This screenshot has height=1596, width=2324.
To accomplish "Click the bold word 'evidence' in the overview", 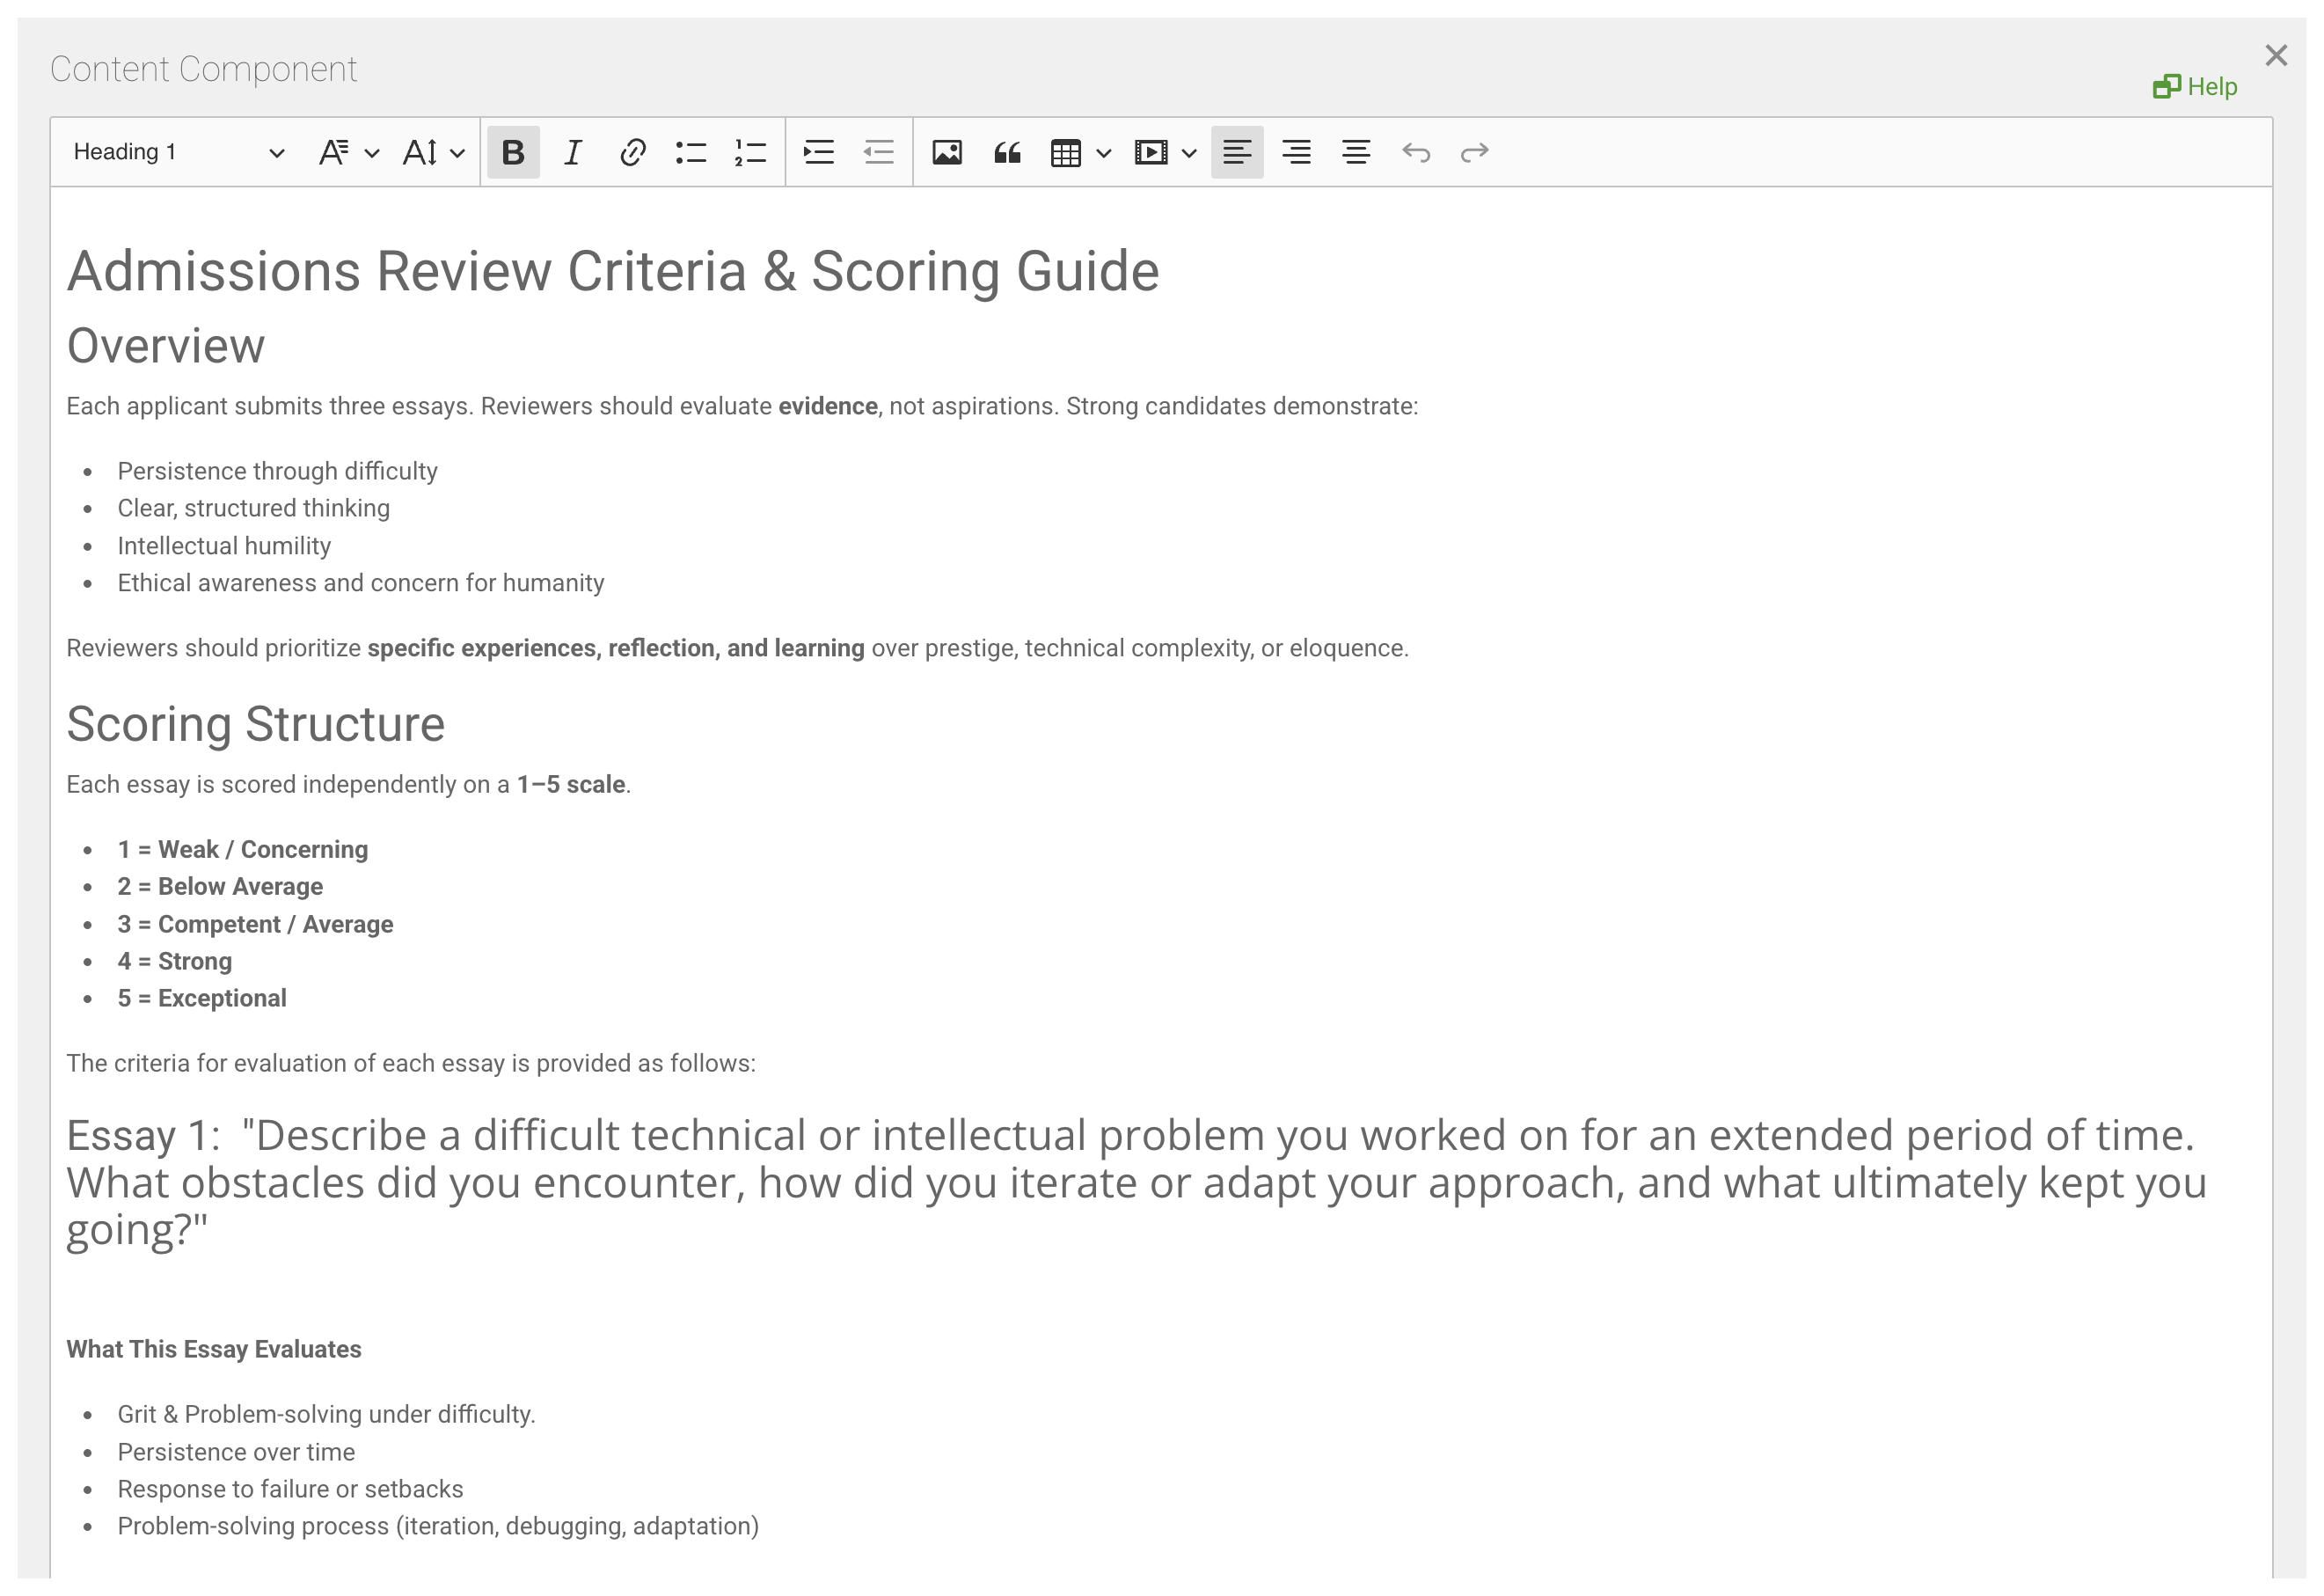I will (828, 406).
